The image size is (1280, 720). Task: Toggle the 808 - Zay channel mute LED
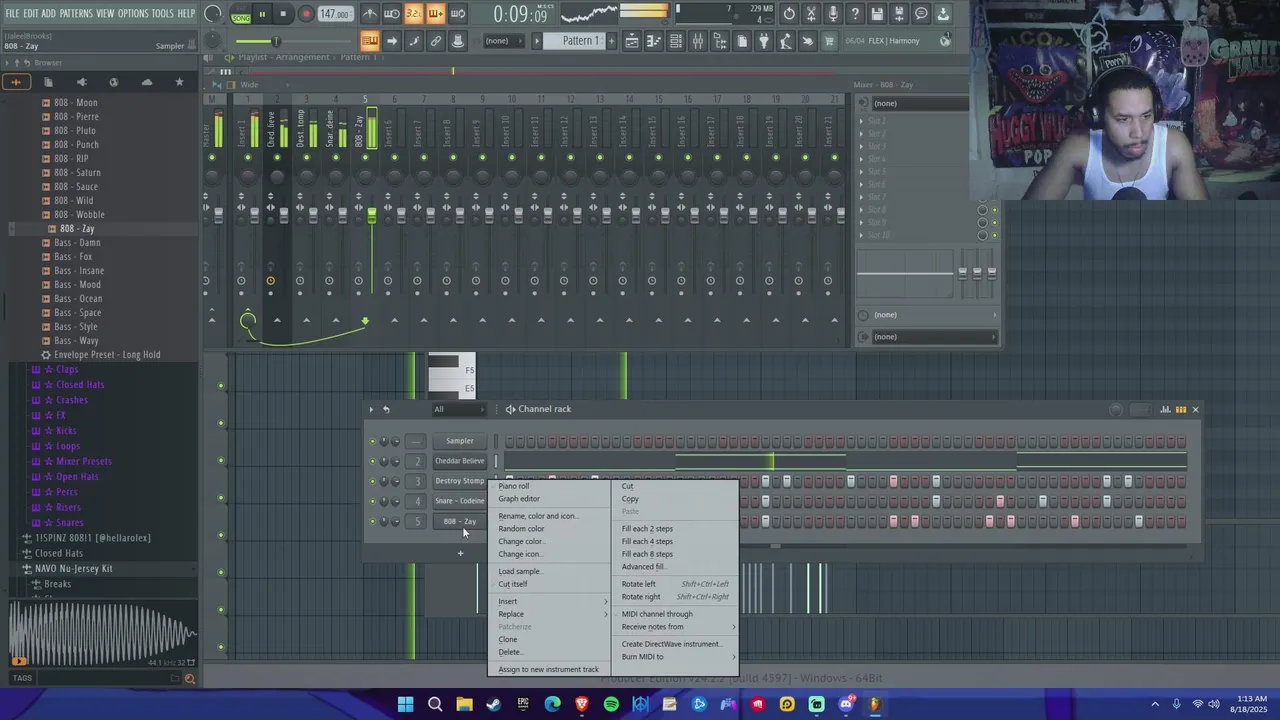click(x=373, y=521)
